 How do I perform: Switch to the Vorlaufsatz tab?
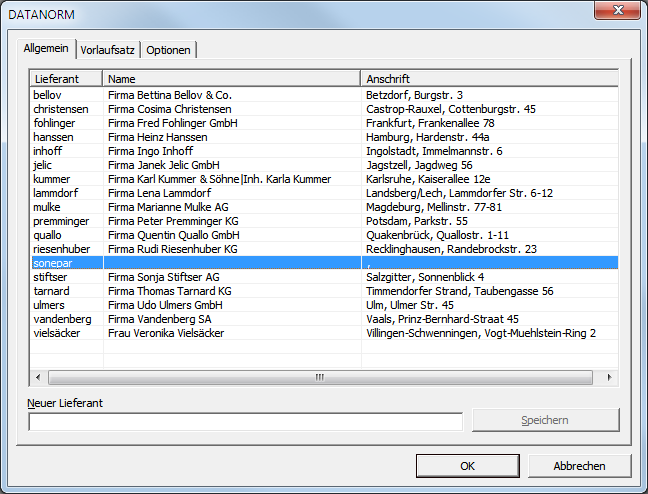tap(108, 50)
